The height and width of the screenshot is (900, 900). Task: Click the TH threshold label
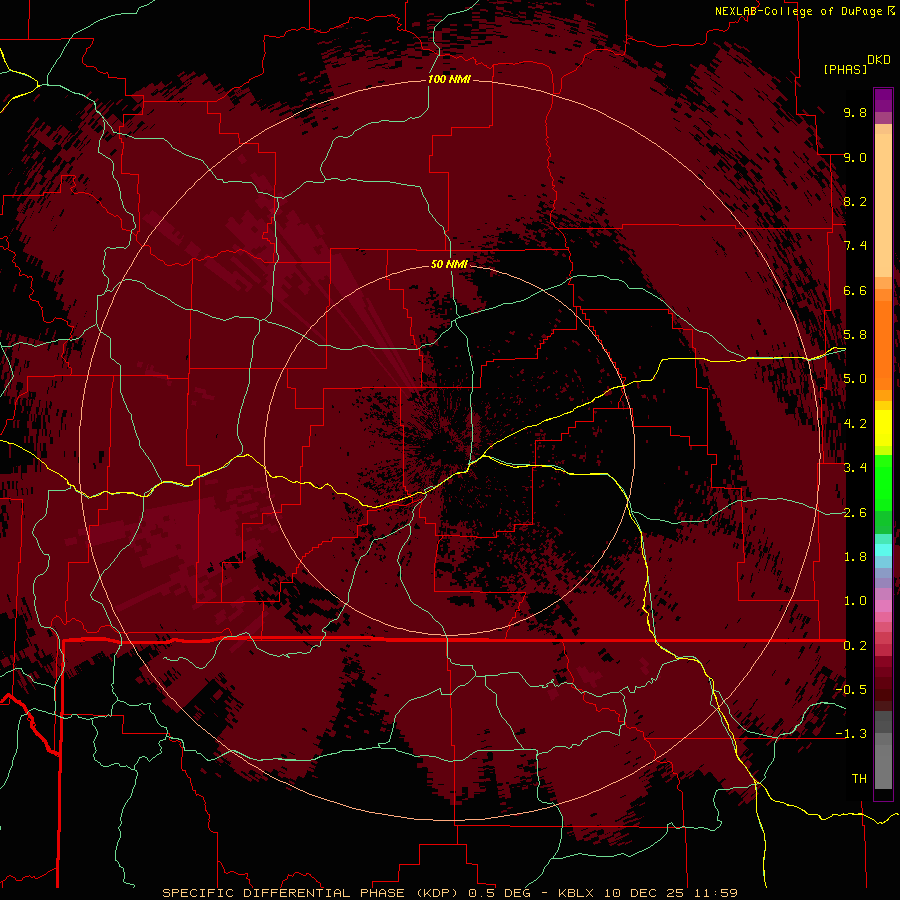pyautogui.click(x=859, y=779)
